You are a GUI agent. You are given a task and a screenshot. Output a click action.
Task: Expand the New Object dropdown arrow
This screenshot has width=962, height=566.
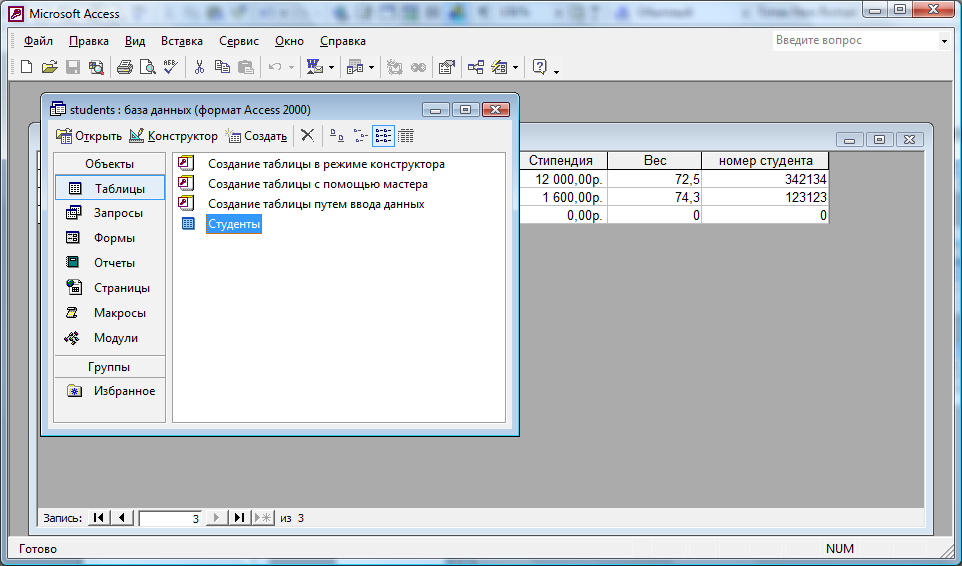pos(515,67)
